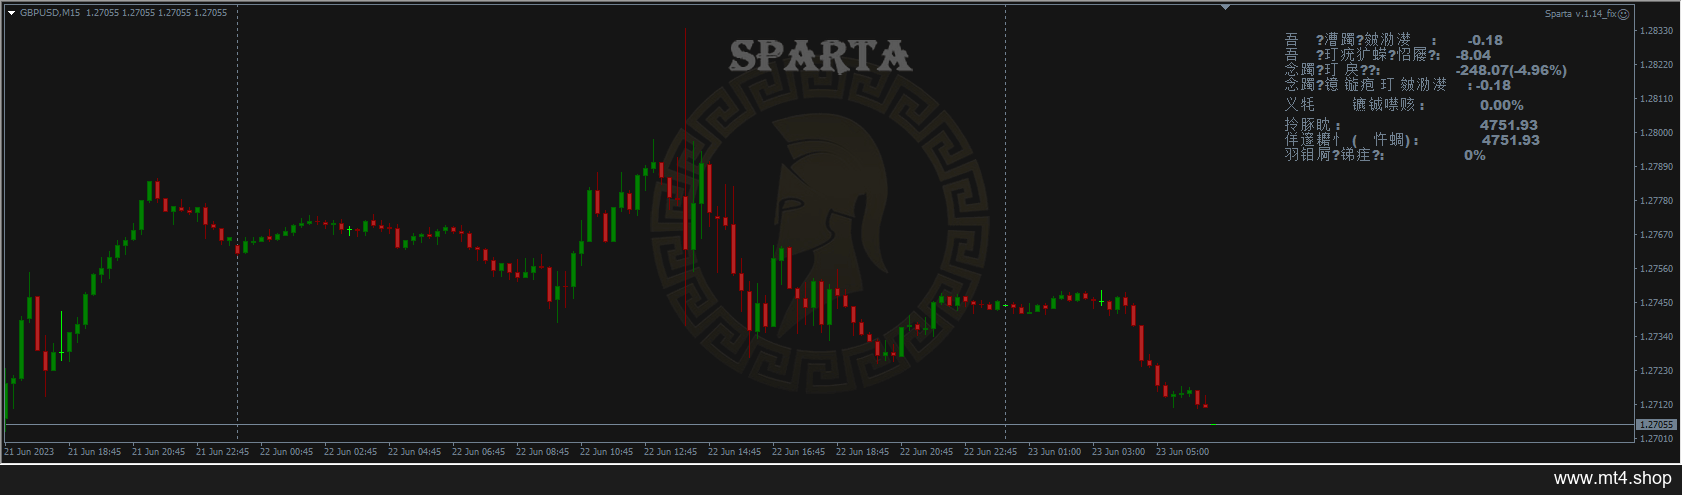Image resolution: width=1682 pixels, height=495 pixels.
Task: Click the '21 Jun 20:45' time label
Action: [x=158, y=452]
